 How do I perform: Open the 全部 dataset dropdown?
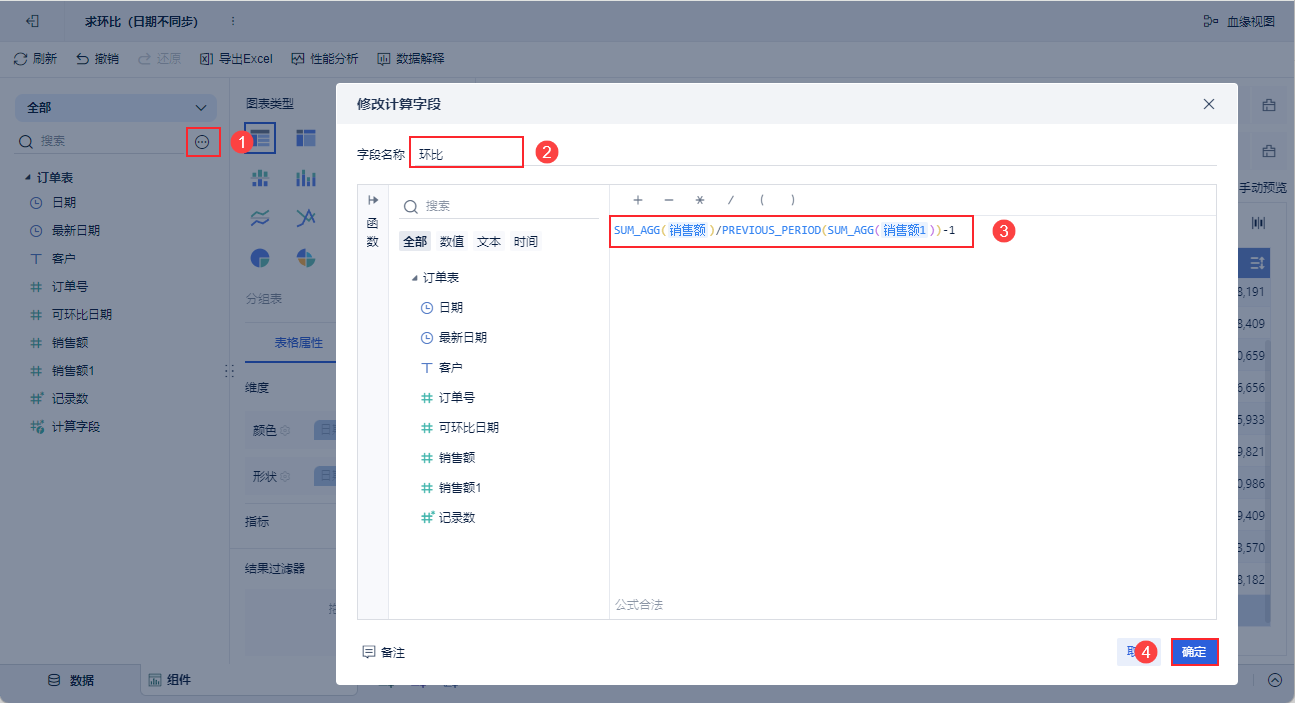pos(116,107)
